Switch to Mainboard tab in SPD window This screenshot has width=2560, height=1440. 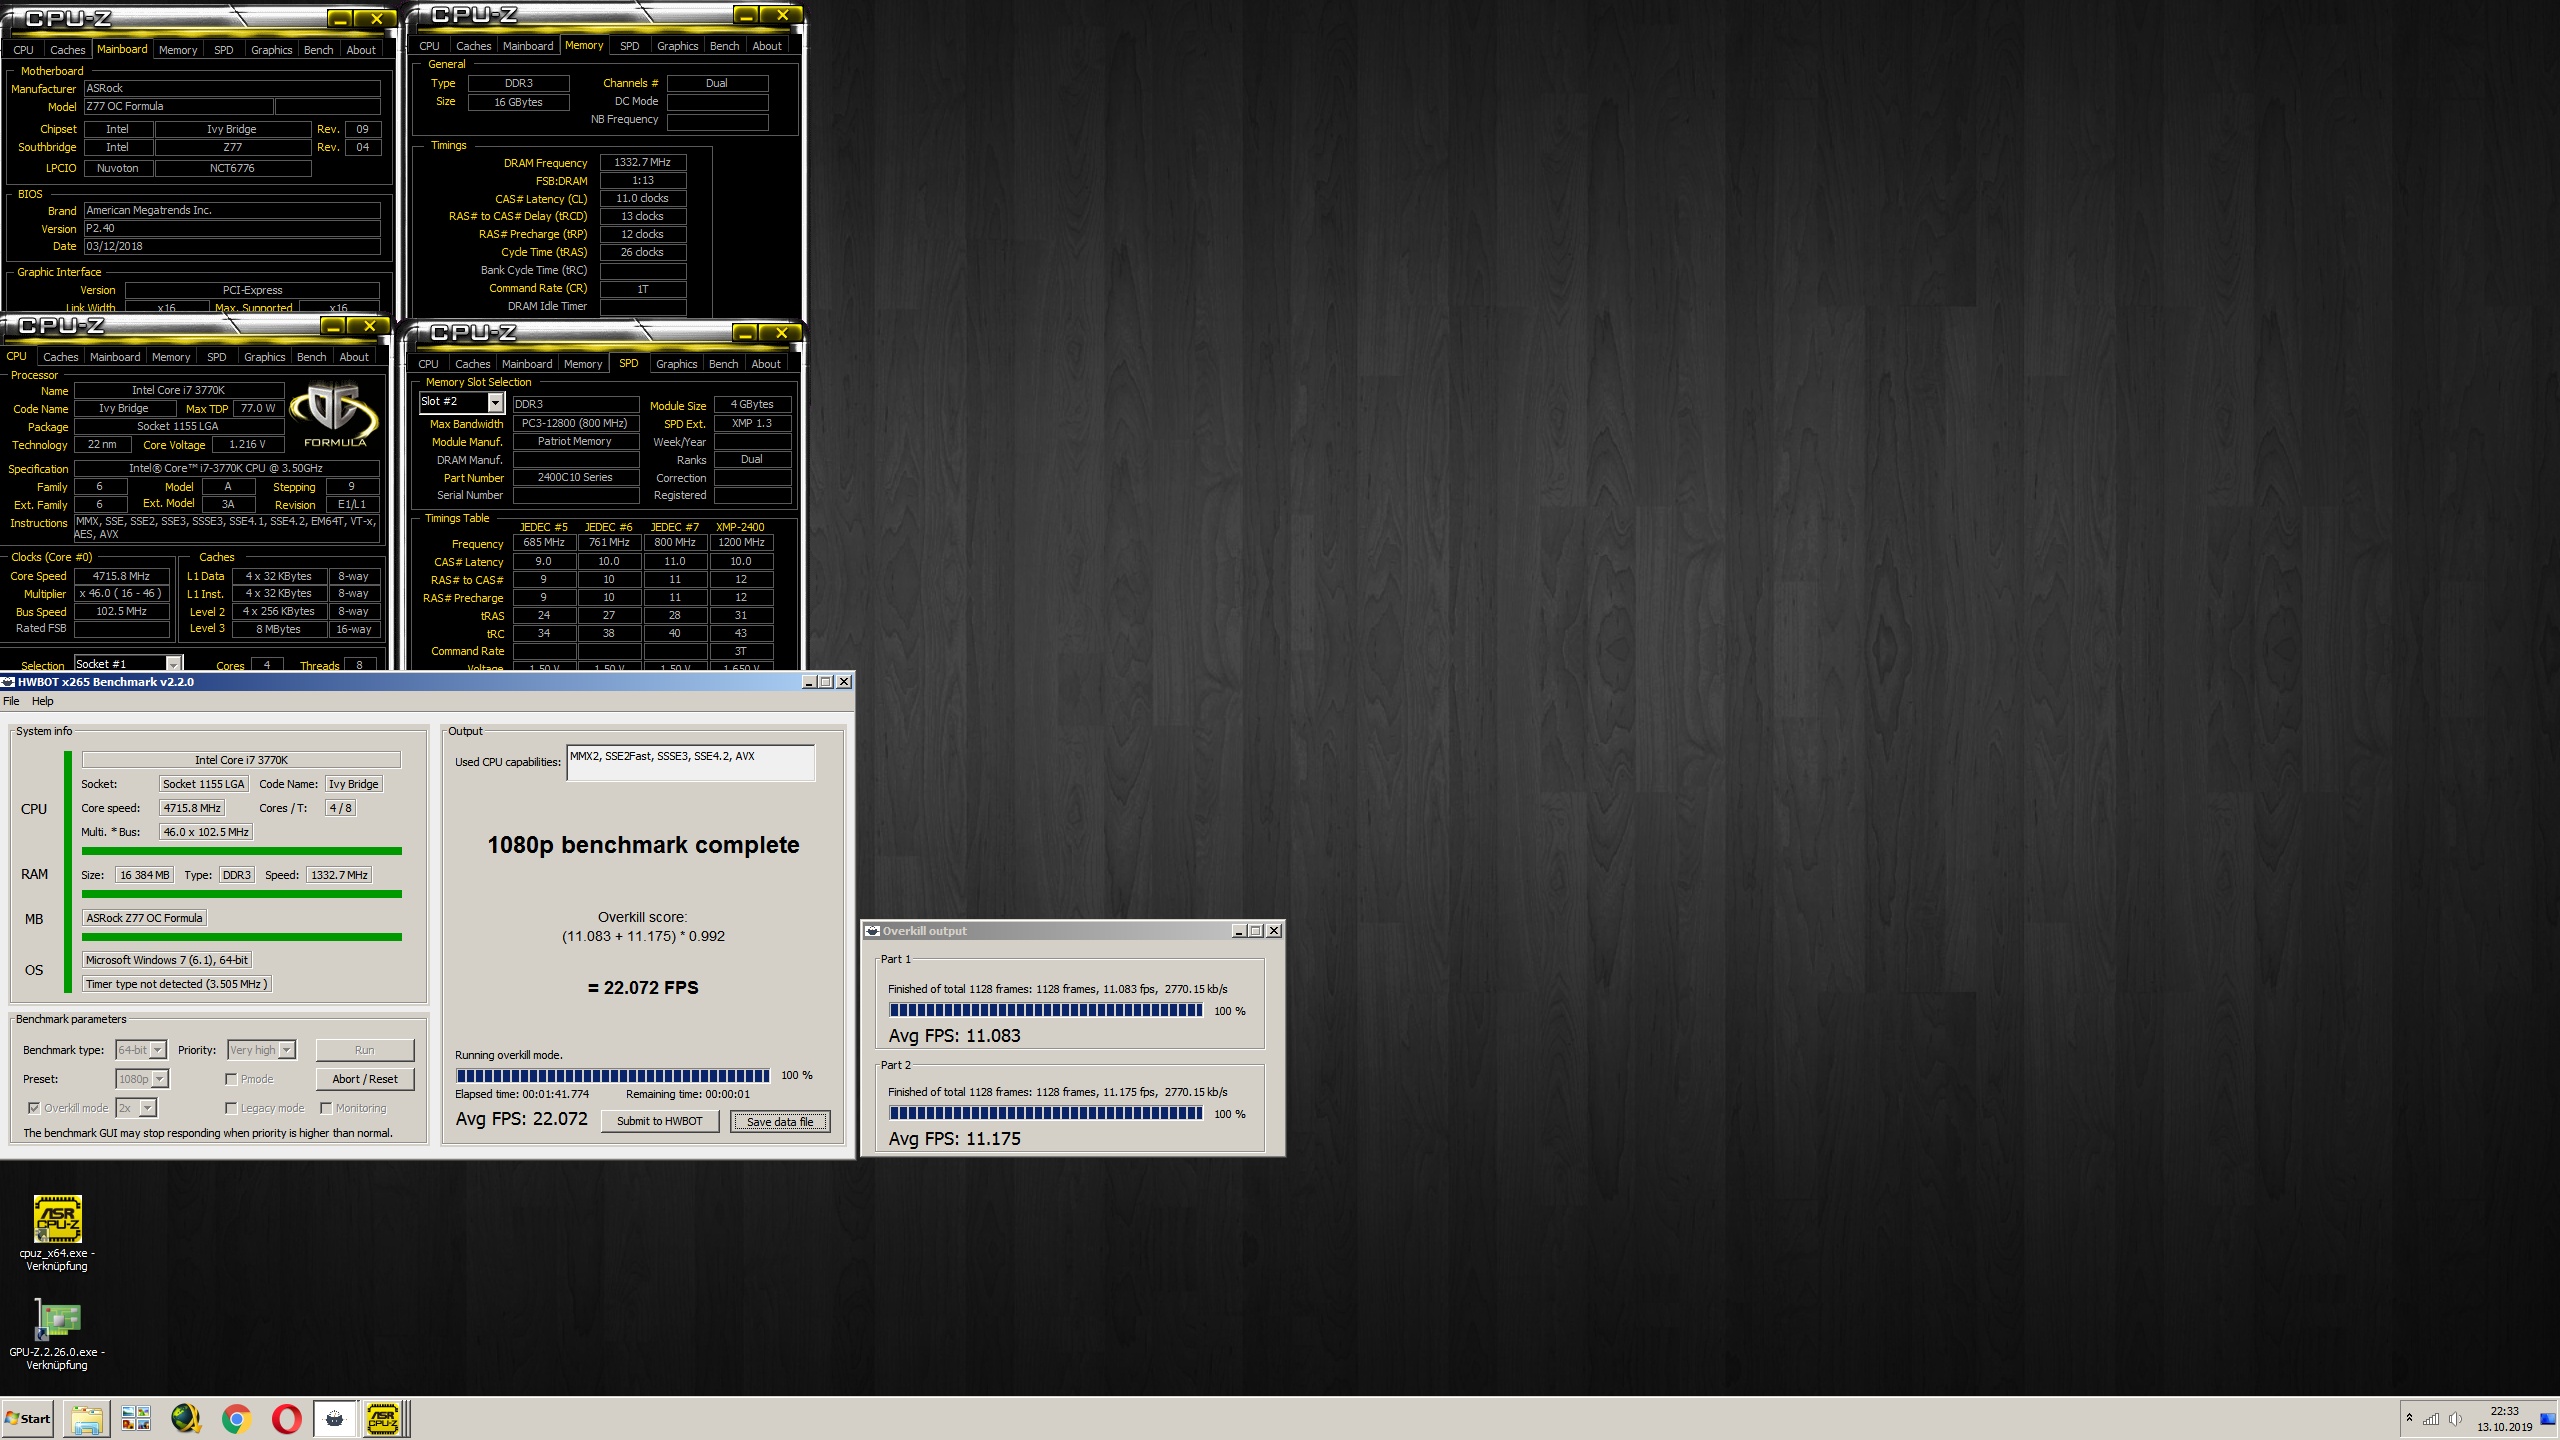coord(527,364)
